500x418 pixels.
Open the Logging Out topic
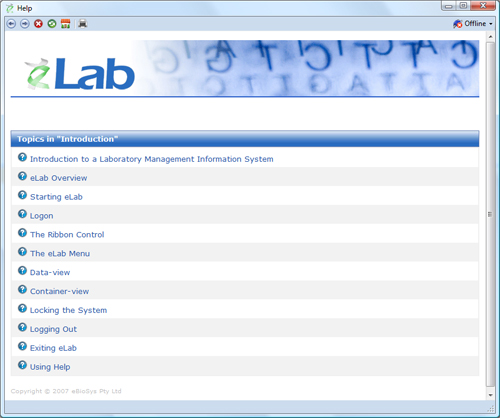[53, 329]
